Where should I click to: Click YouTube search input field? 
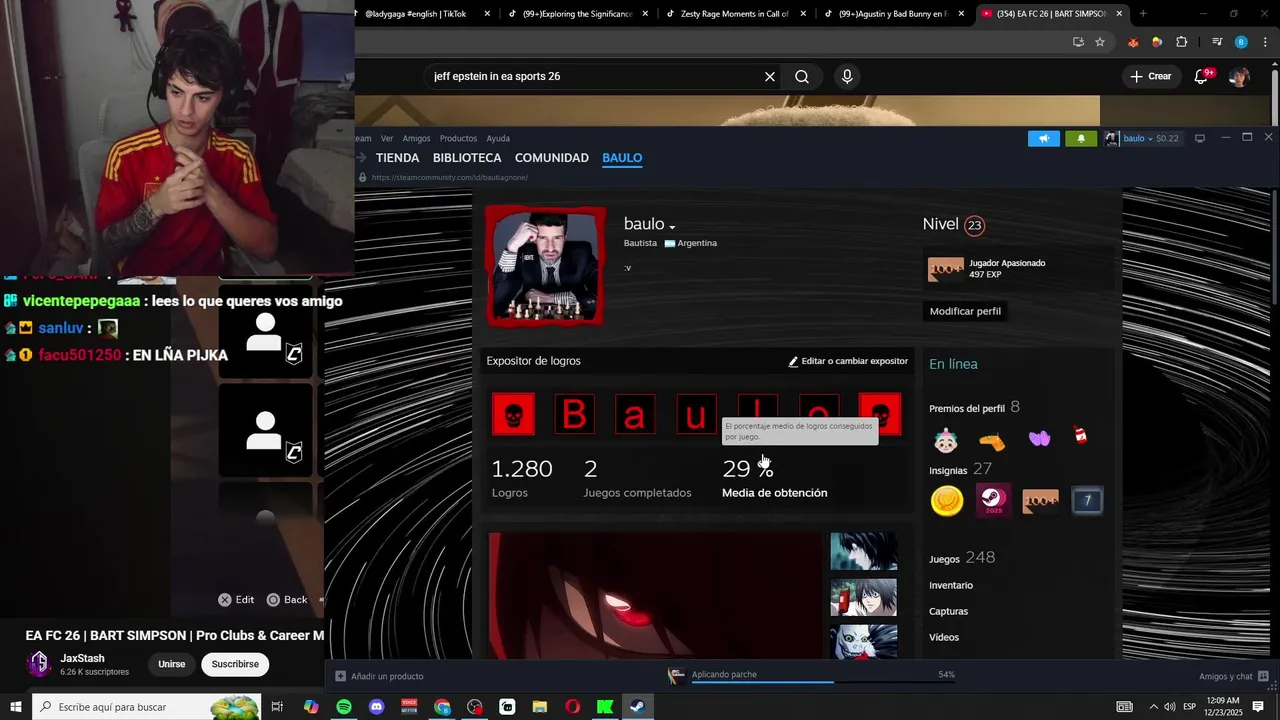(595, 76)
